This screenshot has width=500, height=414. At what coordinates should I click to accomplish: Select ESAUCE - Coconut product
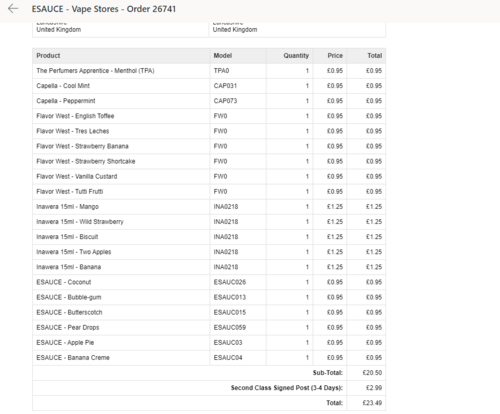(x=63, y=282)
